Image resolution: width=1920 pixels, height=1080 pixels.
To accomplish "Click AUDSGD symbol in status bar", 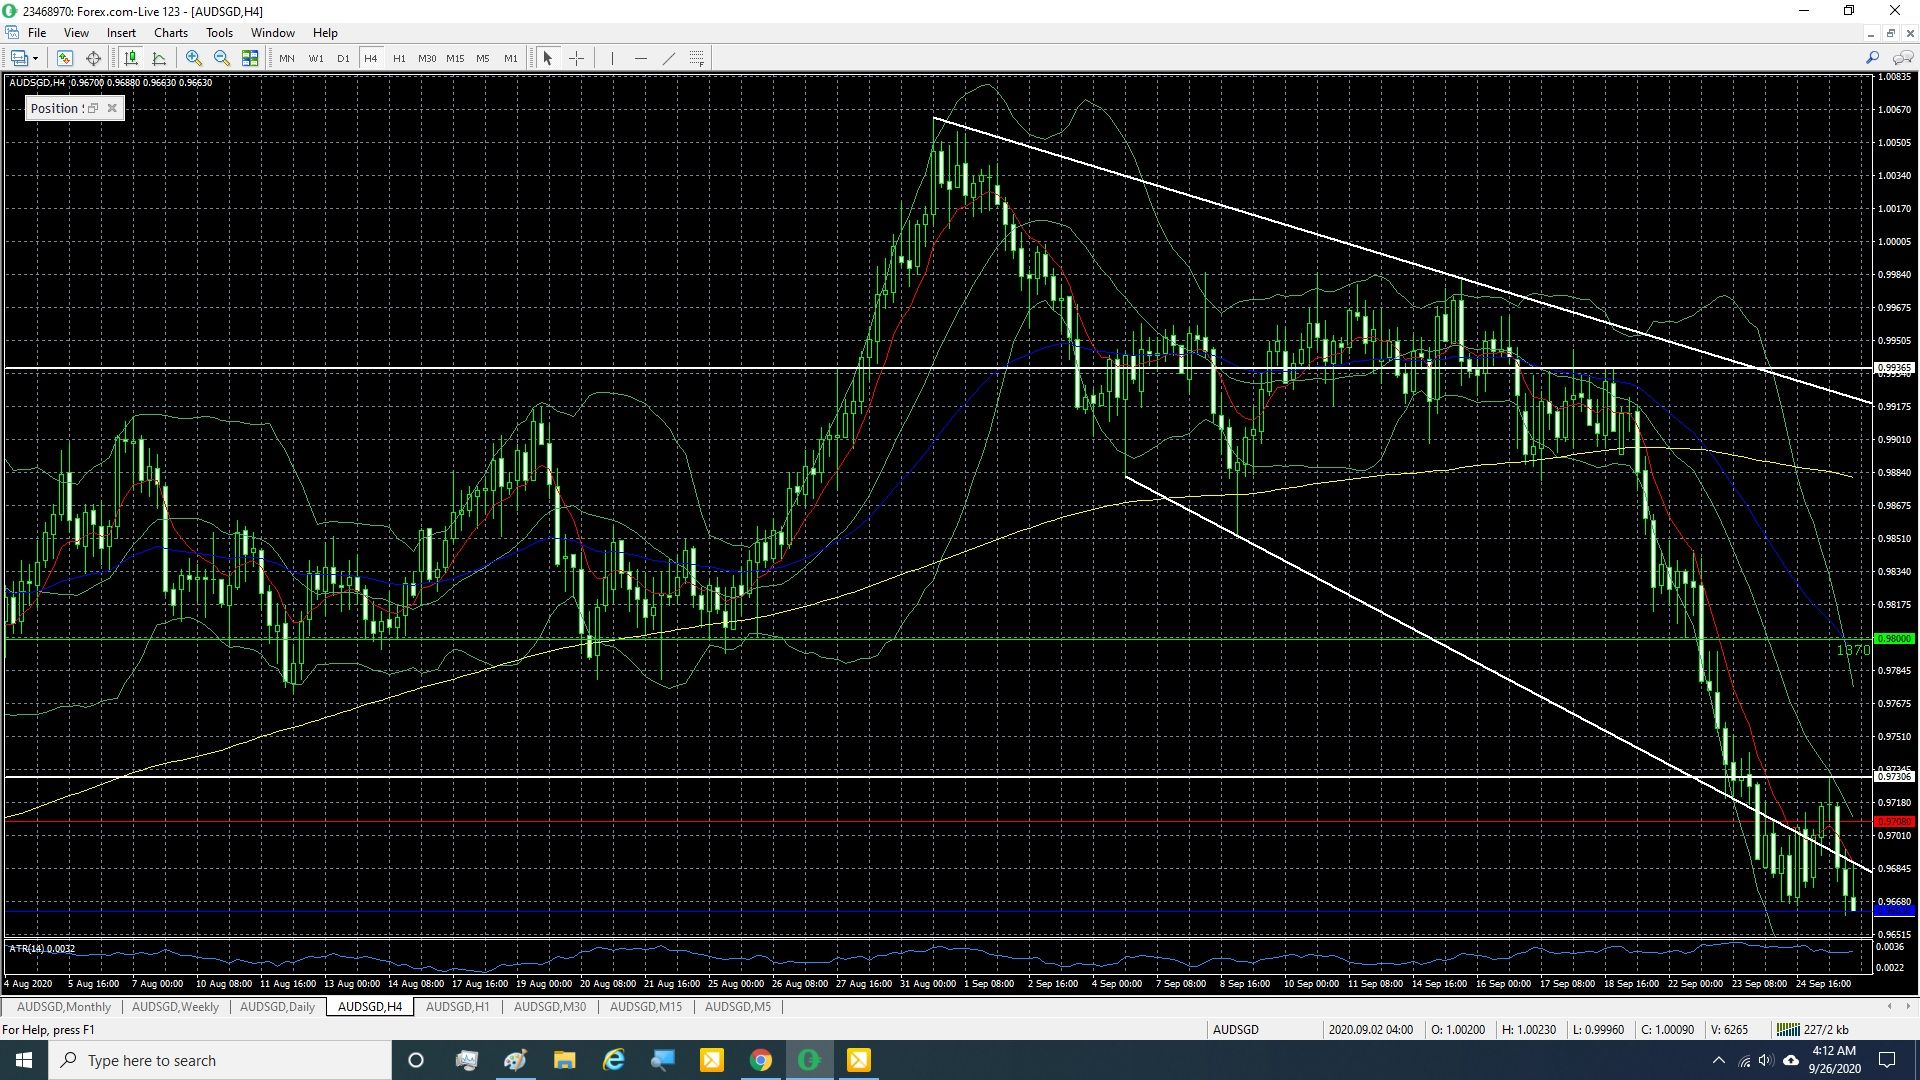I will coord(1236,1029).
